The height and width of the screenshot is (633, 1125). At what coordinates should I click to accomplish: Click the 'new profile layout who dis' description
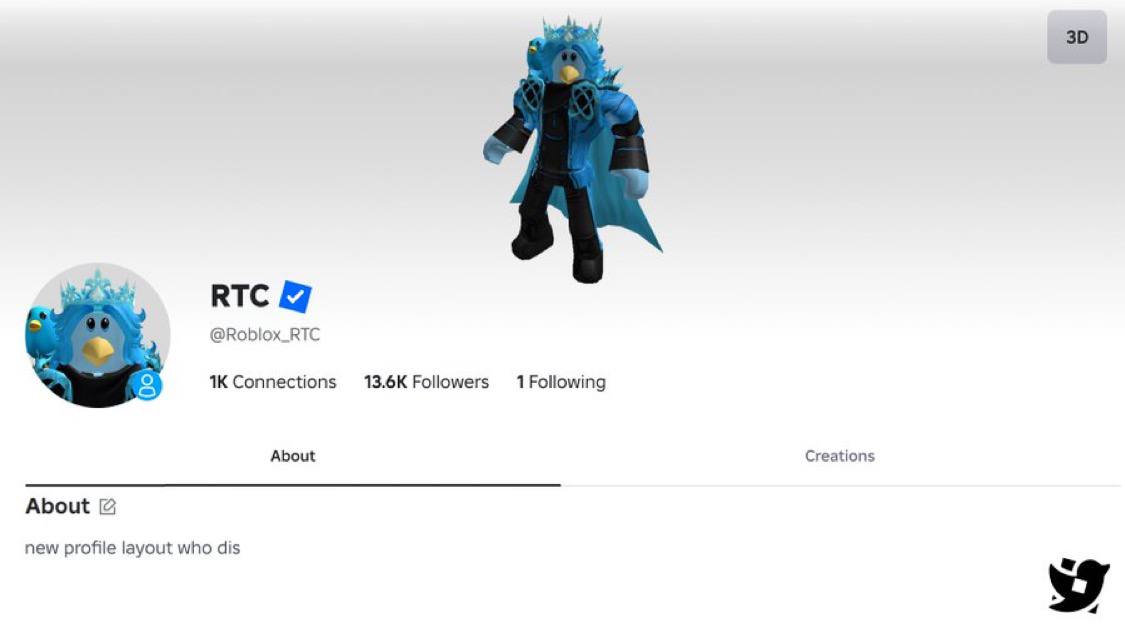coord(133,548)
